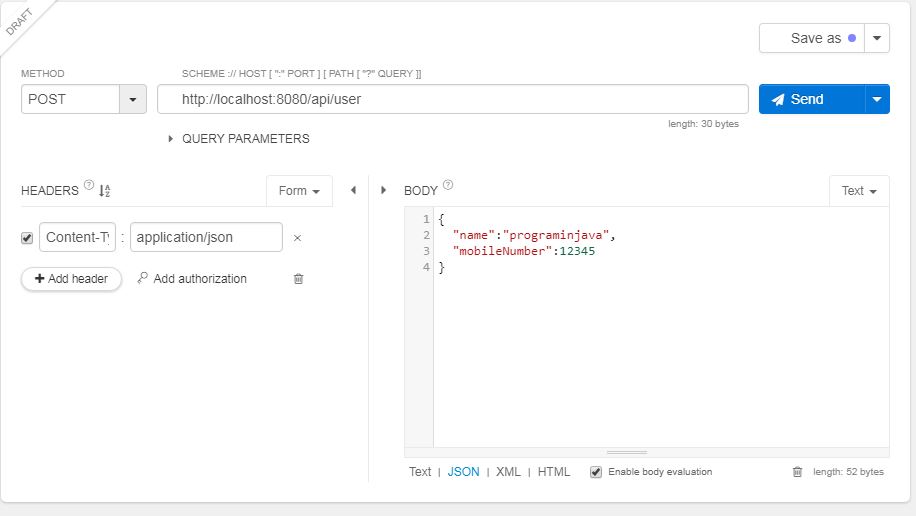Send the POST request

point(810,99)
